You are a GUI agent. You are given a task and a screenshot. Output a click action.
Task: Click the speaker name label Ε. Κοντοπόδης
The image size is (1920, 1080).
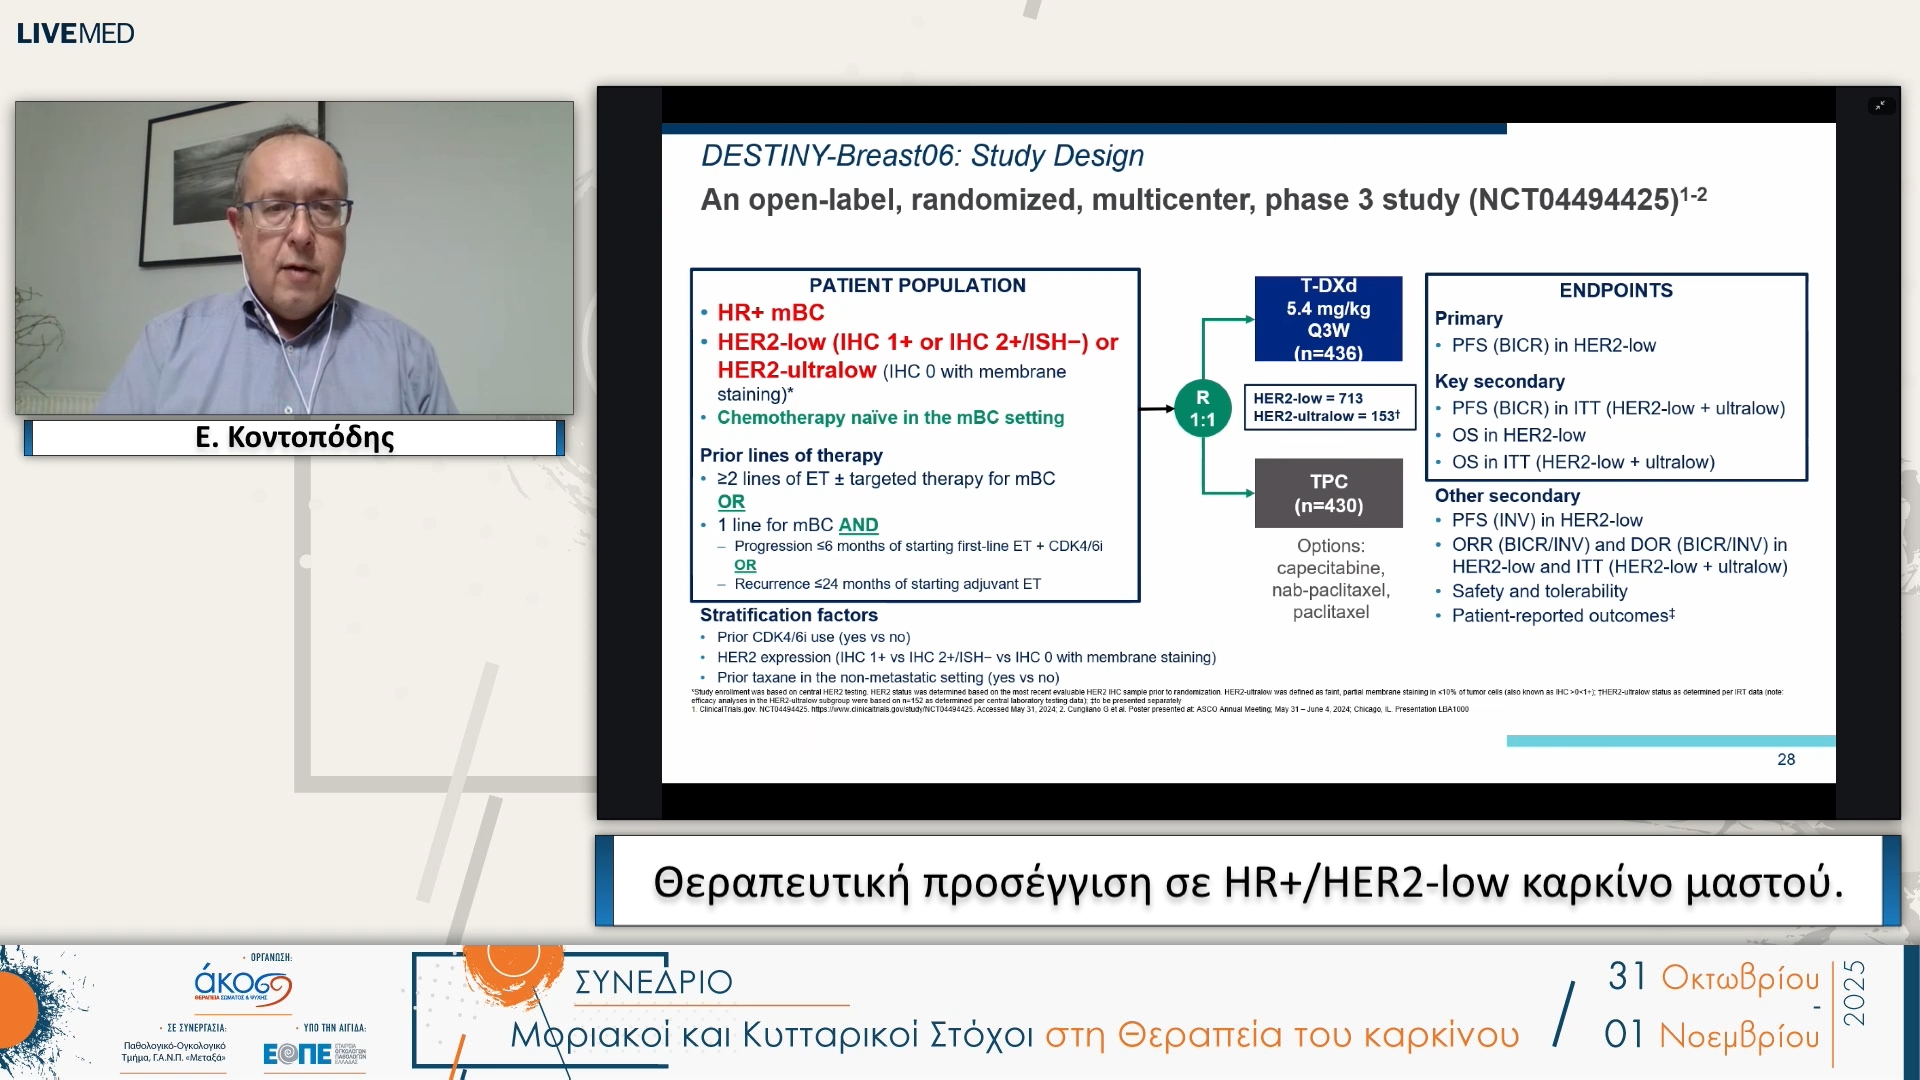tap(294, 438)
